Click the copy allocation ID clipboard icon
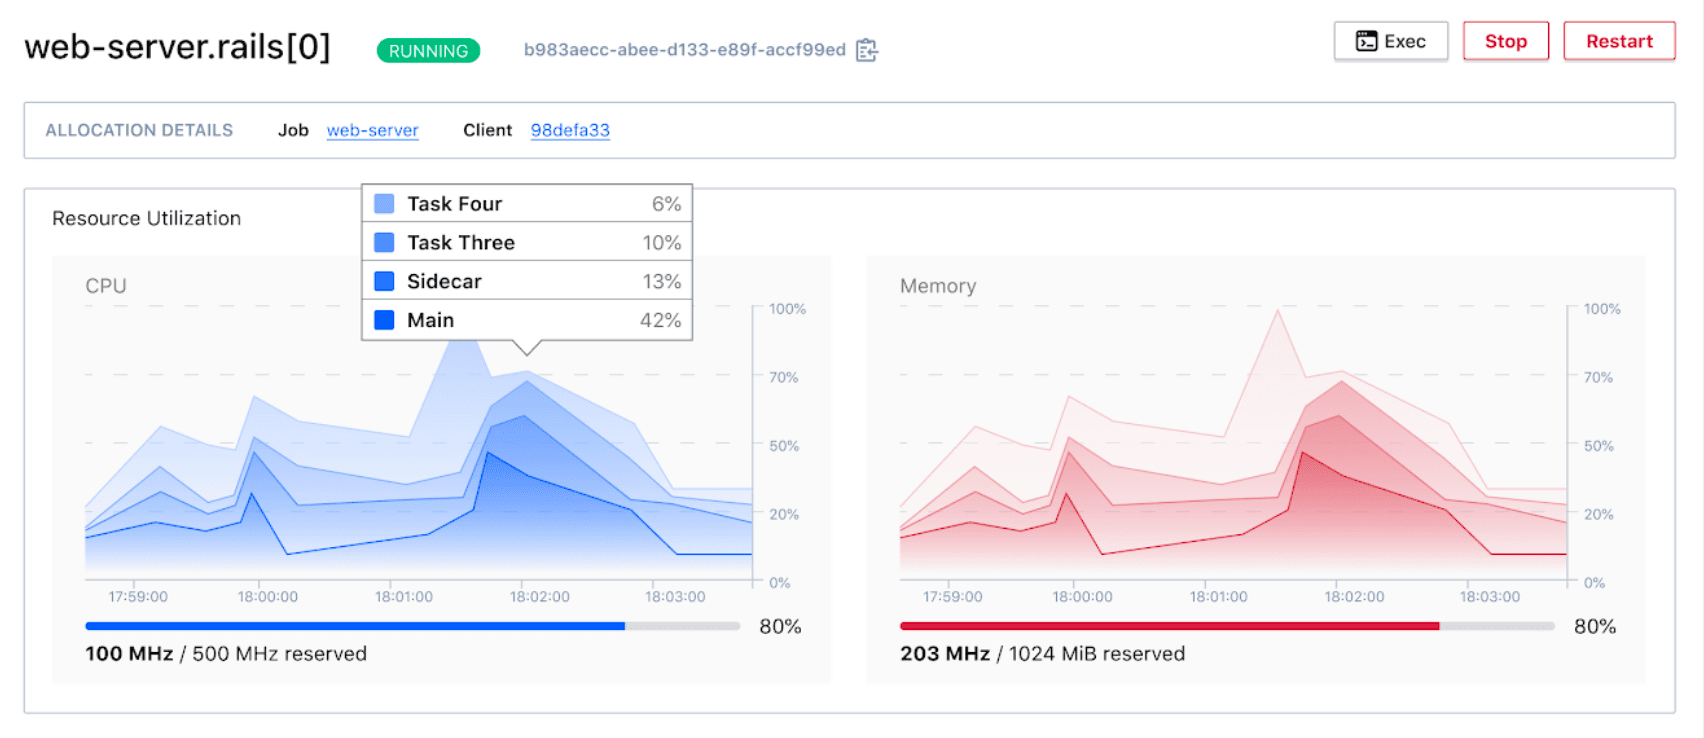Viewport: 1704px width, 738px height. coord(867,50)
